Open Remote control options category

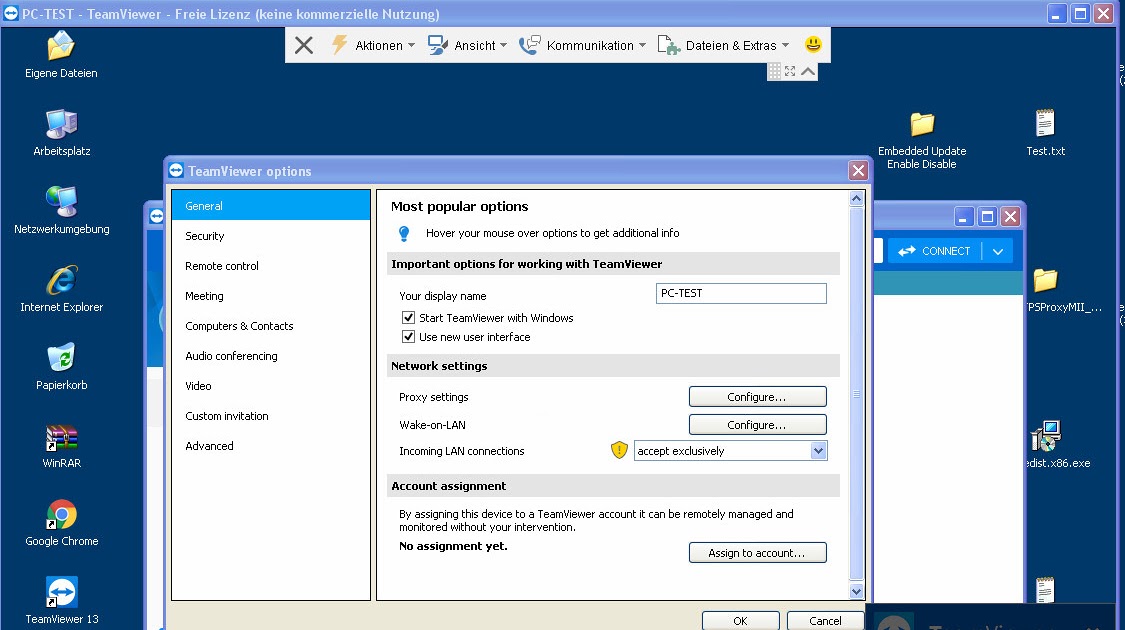pyautogui.click(x=271, y=266)
